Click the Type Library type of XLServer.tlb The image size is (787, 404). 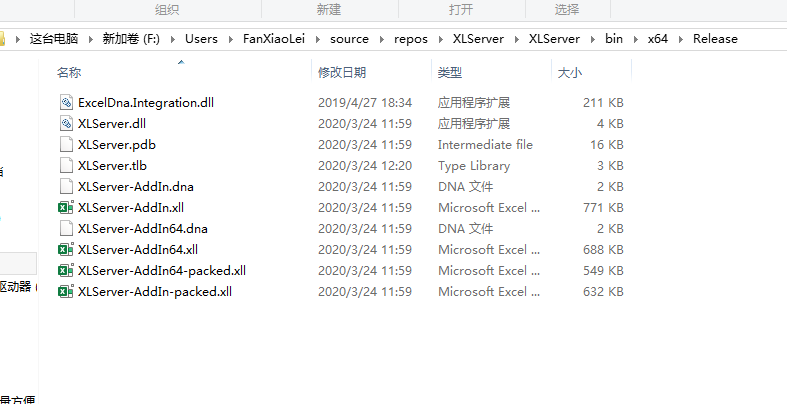(474, 166)
